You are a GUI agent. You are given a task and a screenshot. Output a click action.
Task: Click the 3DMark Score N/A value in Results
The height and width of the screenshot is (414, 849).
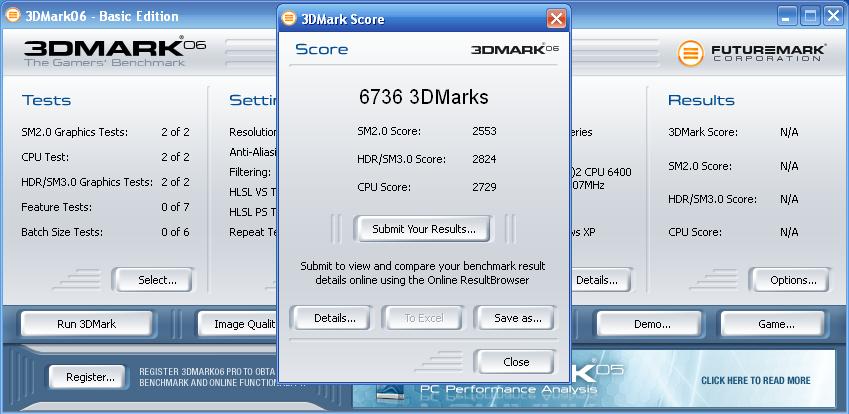point(789,132)
